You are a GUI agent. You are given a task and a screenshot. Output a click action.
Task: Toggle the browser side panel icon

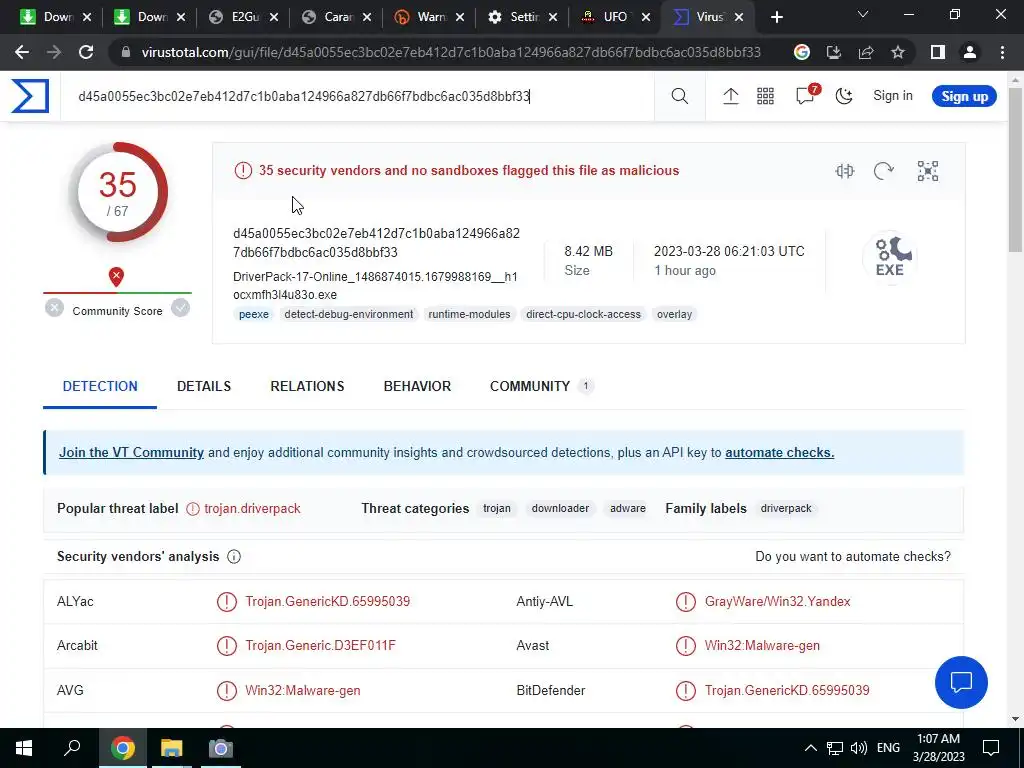point(938,52)
